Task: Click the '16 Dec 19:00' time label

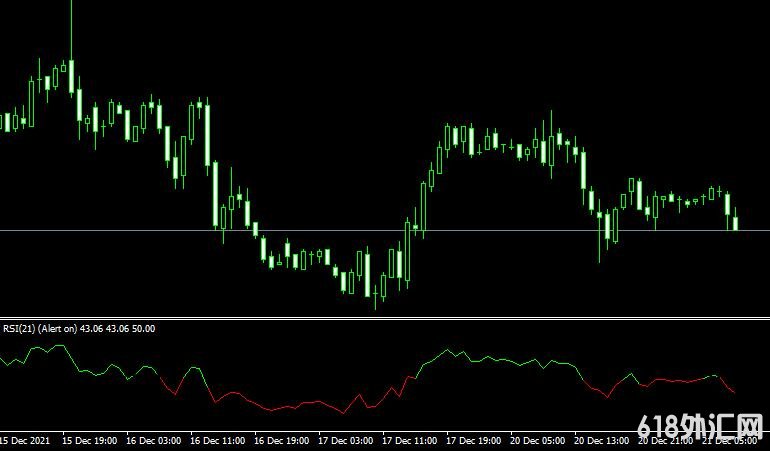Action: tap(281, 441)
